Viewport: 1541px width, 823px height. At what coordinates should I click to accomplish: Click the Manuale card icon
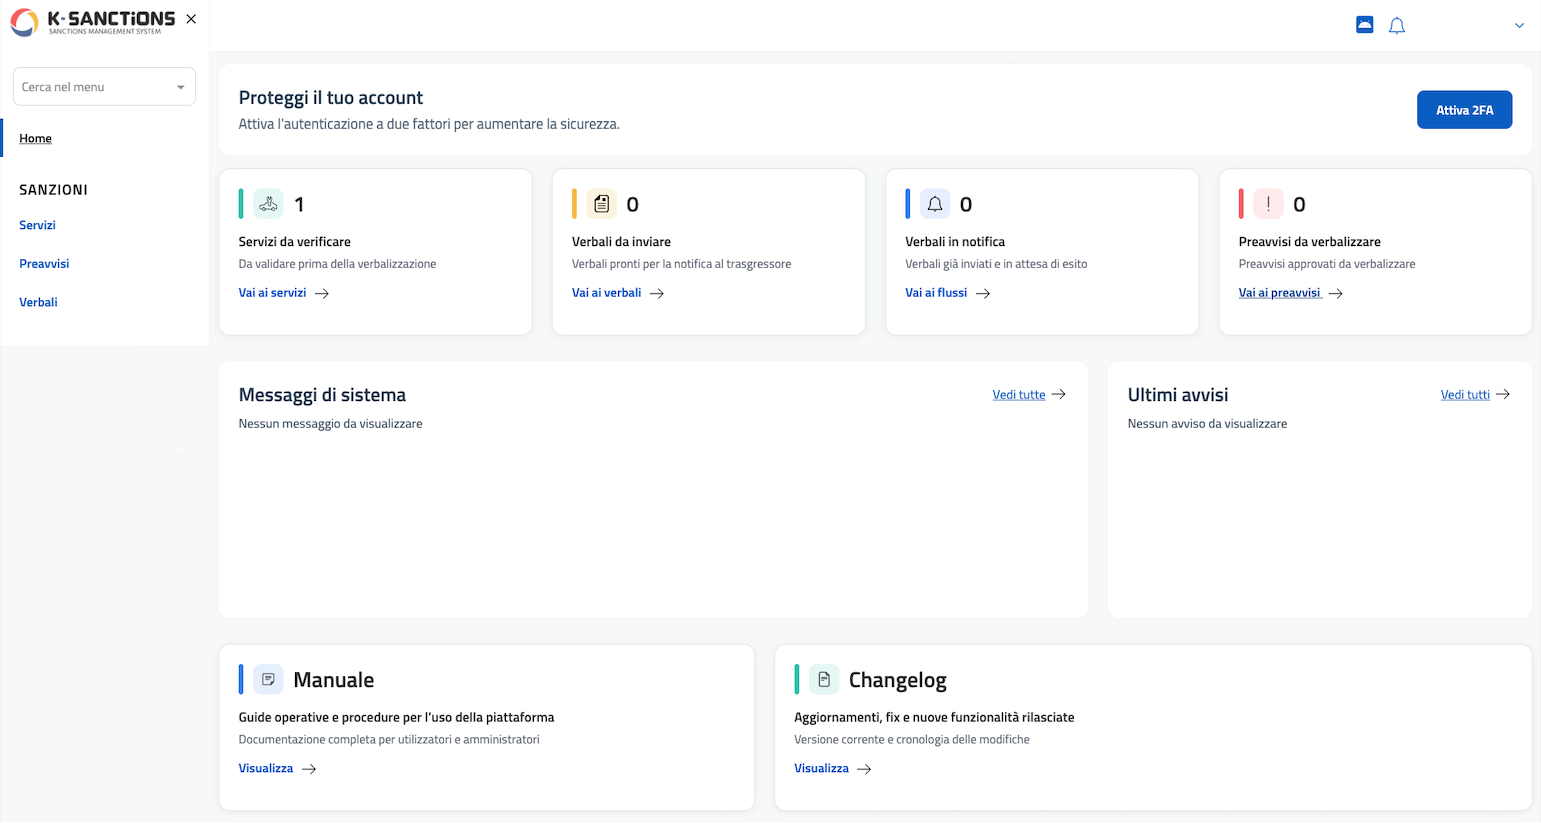268,680
